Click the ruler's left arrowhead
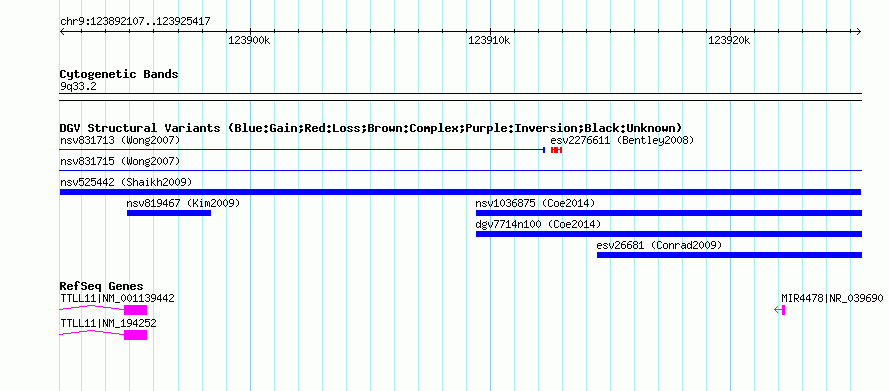 [x=62, y=31]
